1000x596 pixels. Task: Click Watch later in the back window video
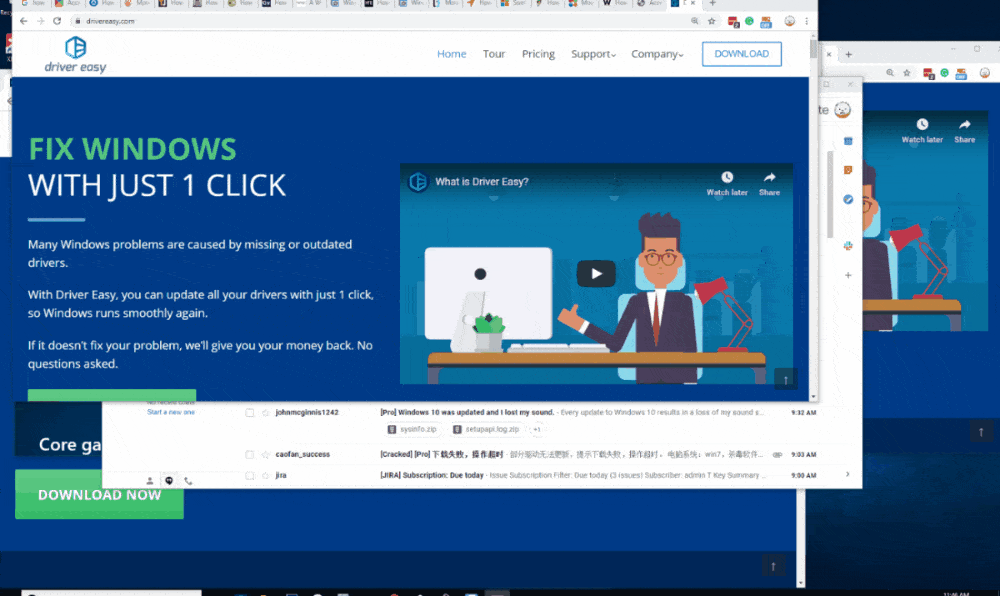[922, 131]
